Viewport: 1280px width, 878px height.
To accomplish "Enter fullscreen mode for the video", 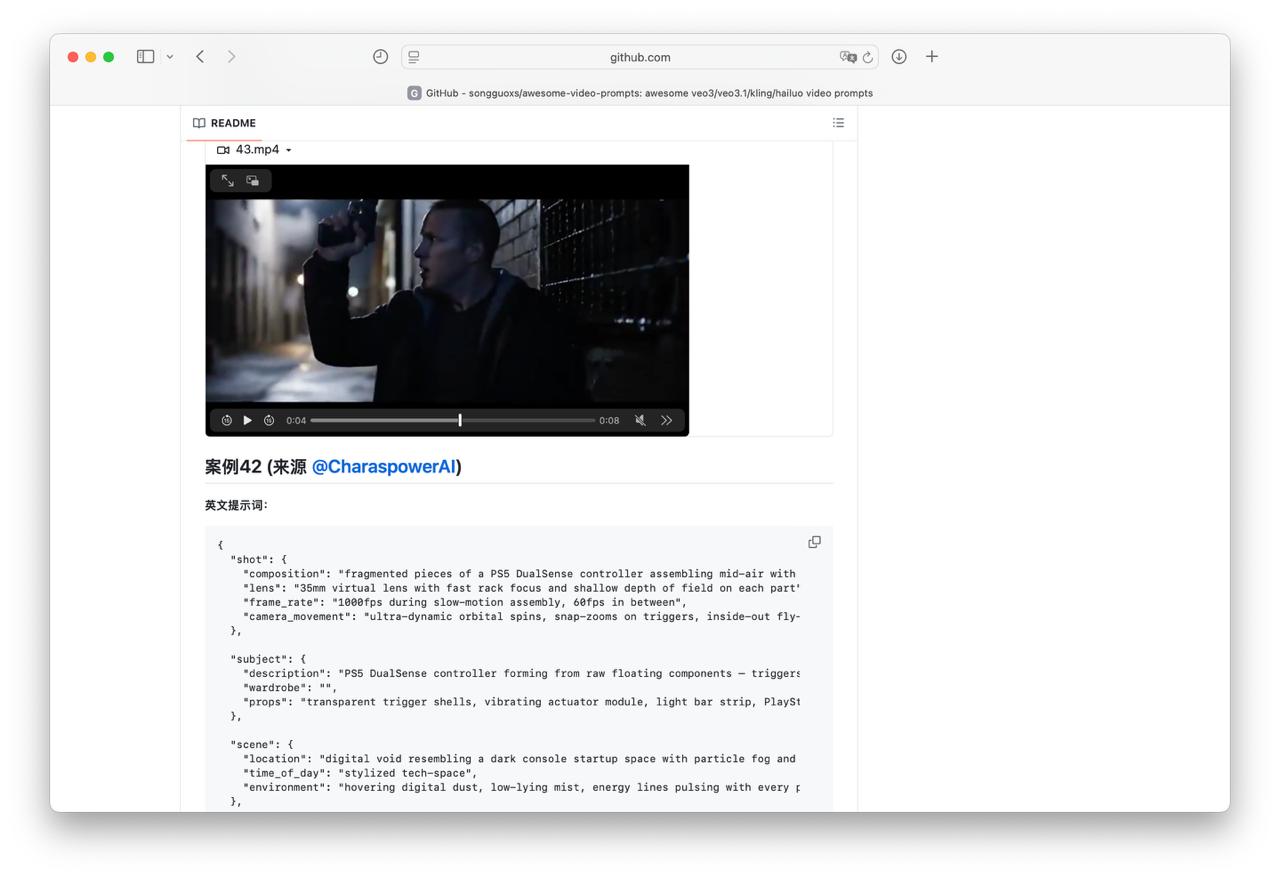I will (x=228, y=181).
